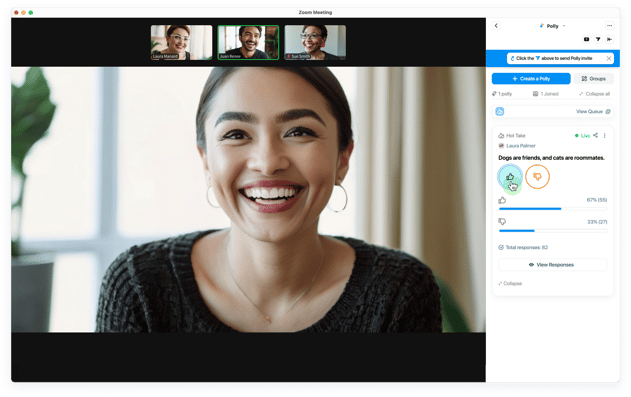
Task: Click the 67% thumbs-up progress bar
Action: (553, 209)
